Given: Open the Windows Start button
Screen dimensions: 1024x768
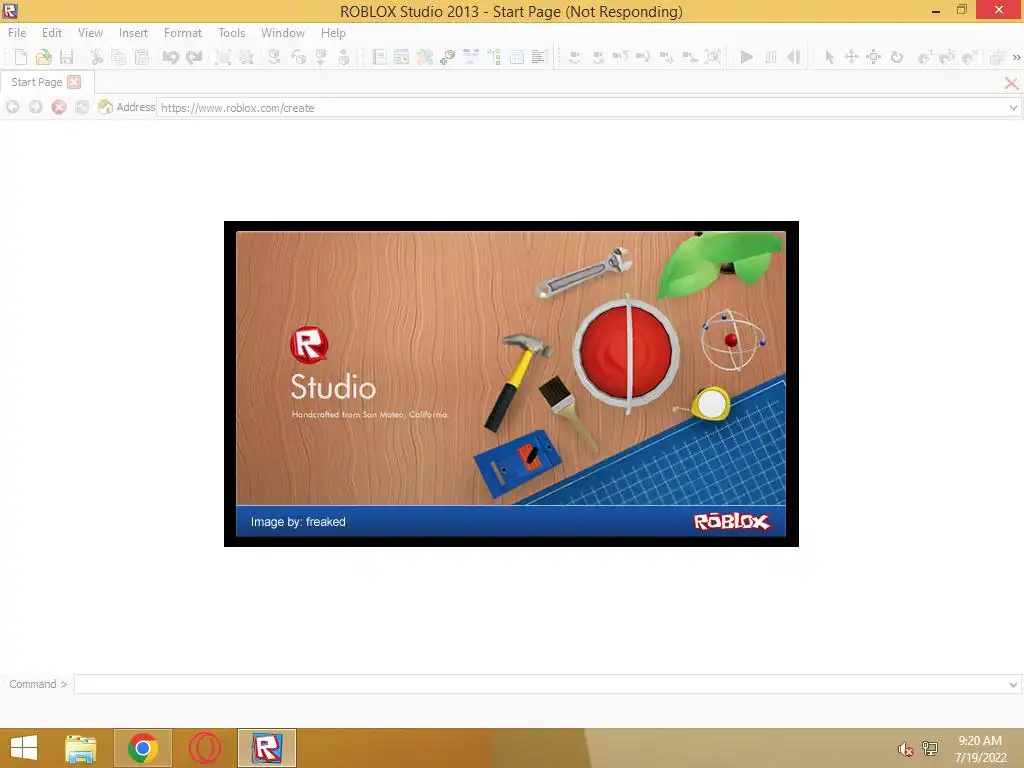Looking at the screenshot, I should click(x=24, y=748).
